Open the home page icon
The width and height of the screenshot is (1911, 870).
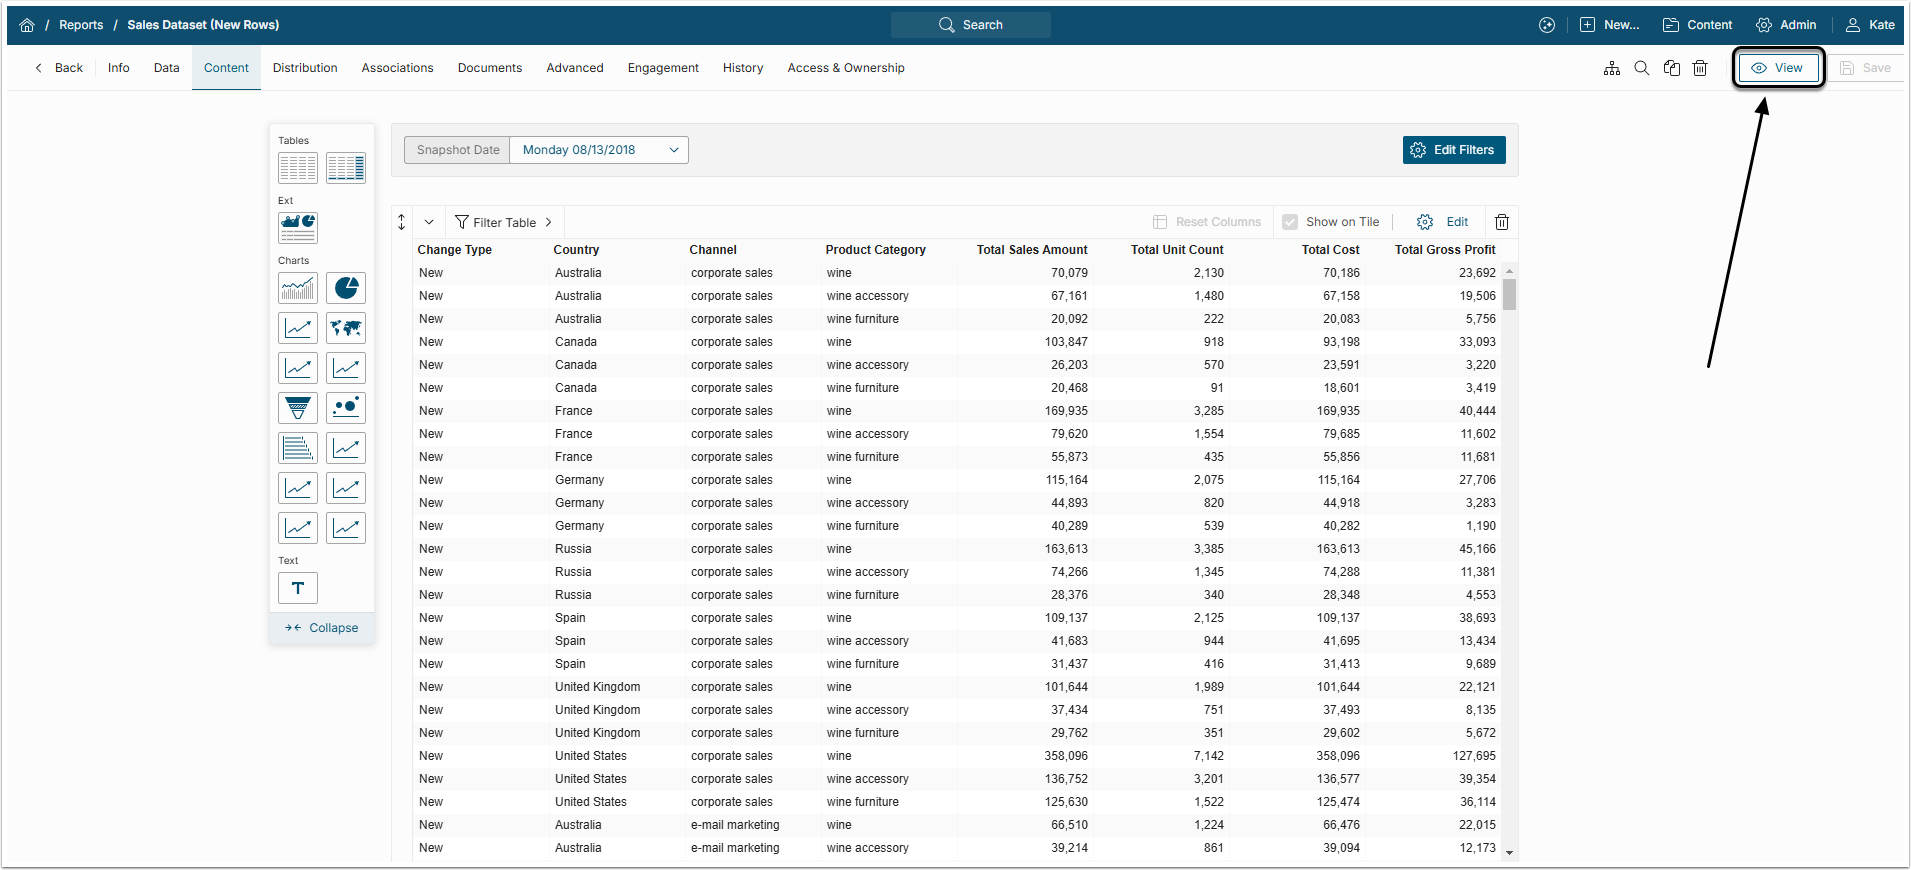(x=27, y=25)
